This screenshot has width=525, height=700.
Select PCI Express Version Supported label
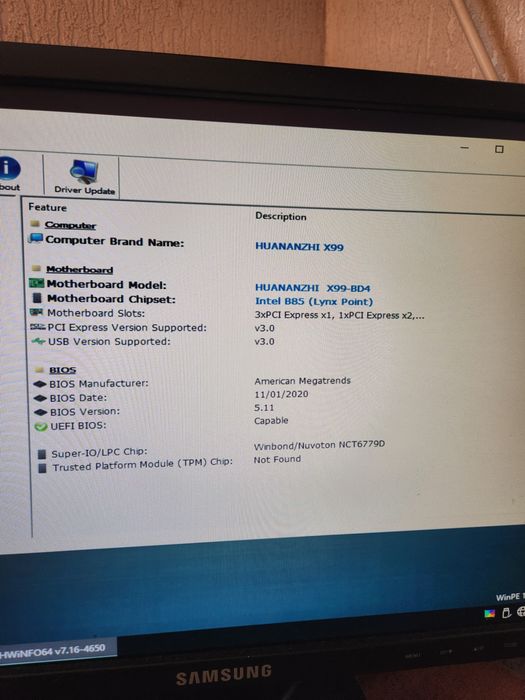tap(127, 327)
